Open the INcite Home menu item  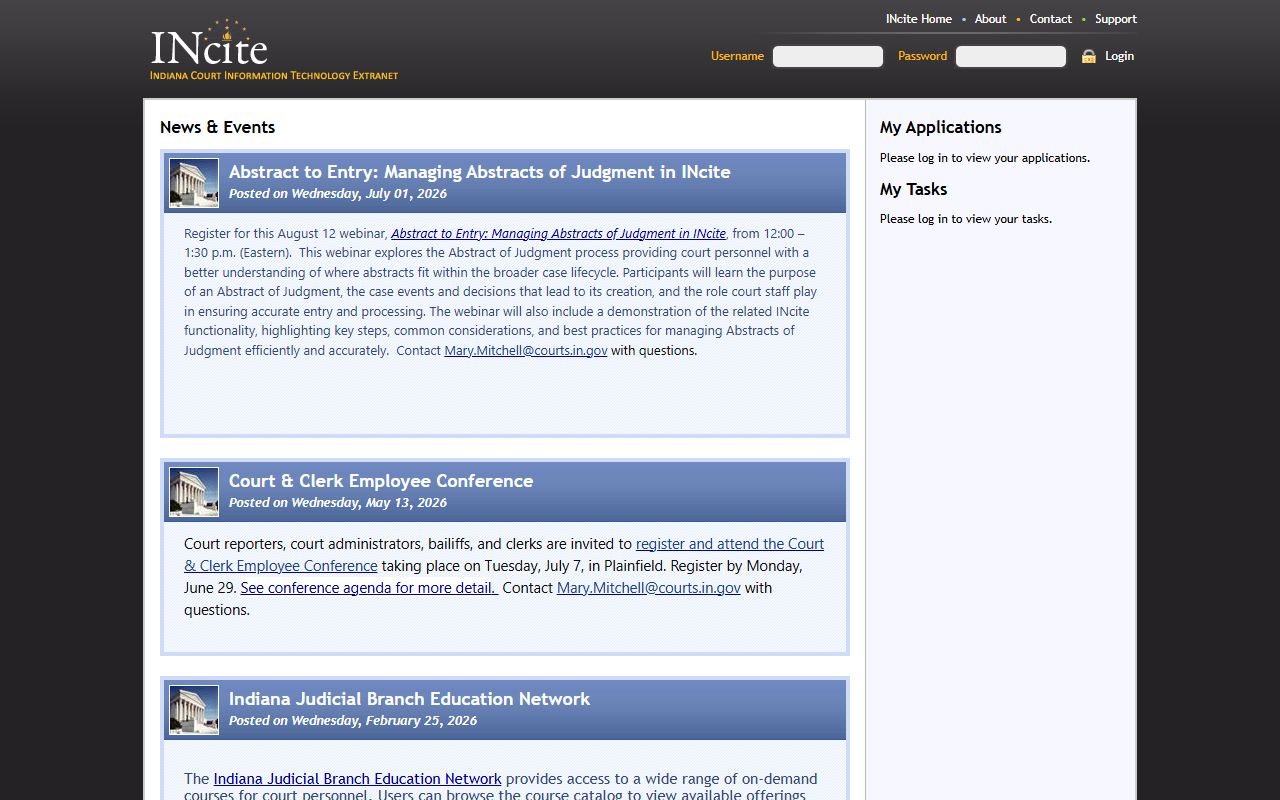click(x=919, y=19)
